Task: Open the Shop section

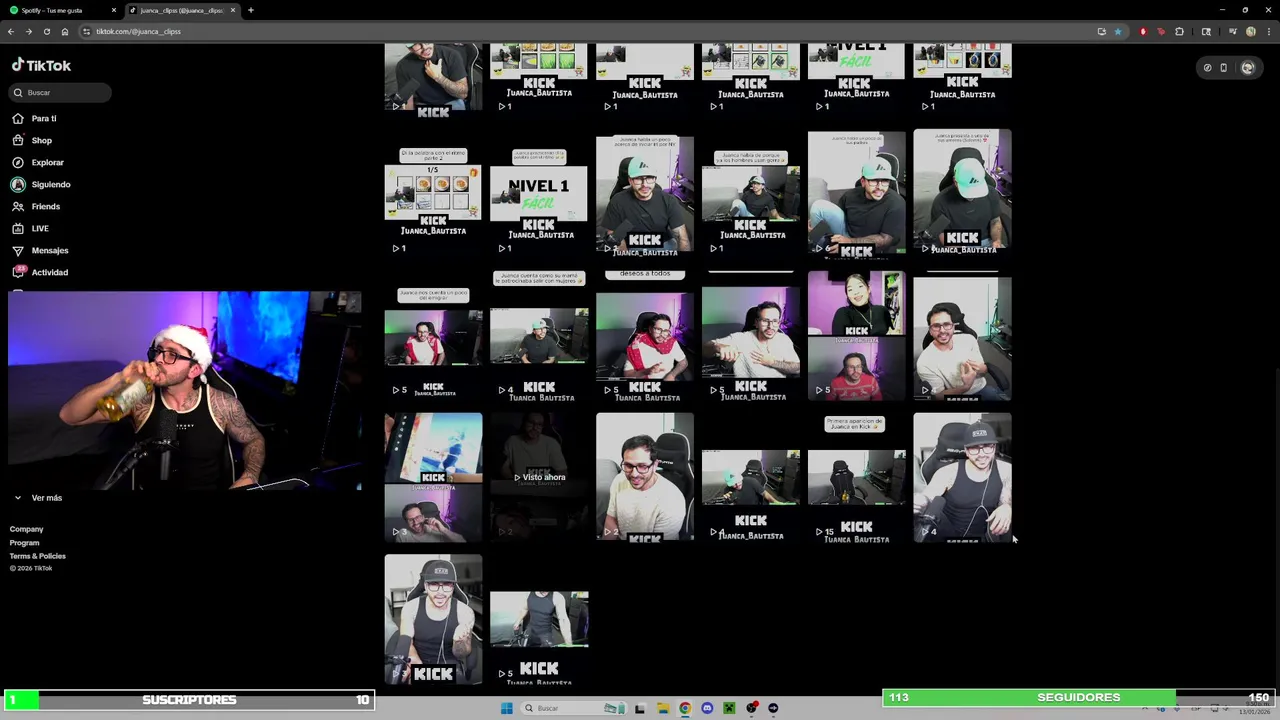Action: pos(41,140)
